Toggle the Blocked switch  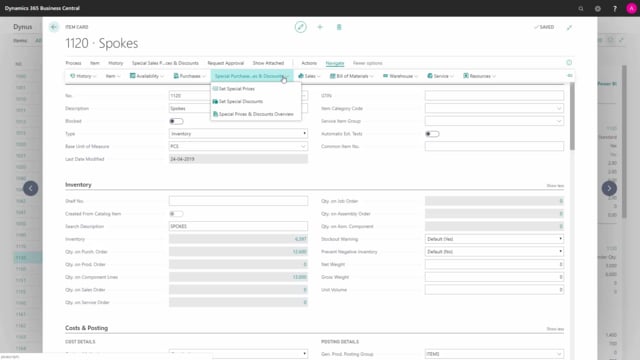[x=176, y=121]
